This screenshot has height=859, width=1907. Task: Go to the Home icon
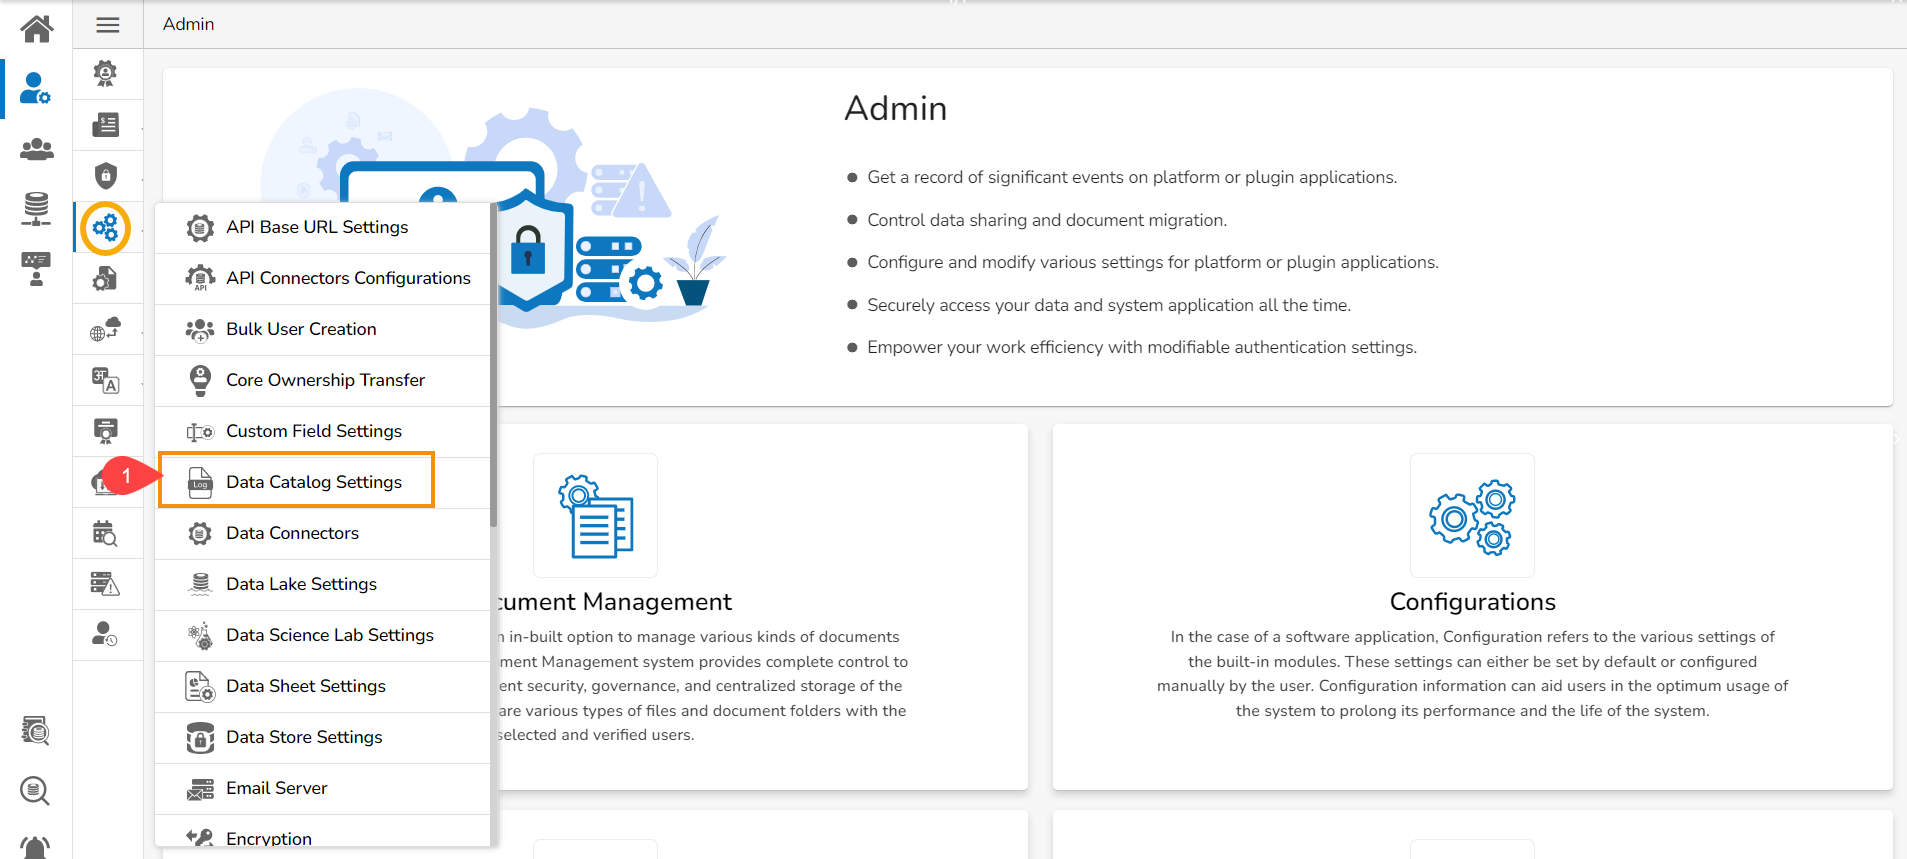click(x=37, y=28)
